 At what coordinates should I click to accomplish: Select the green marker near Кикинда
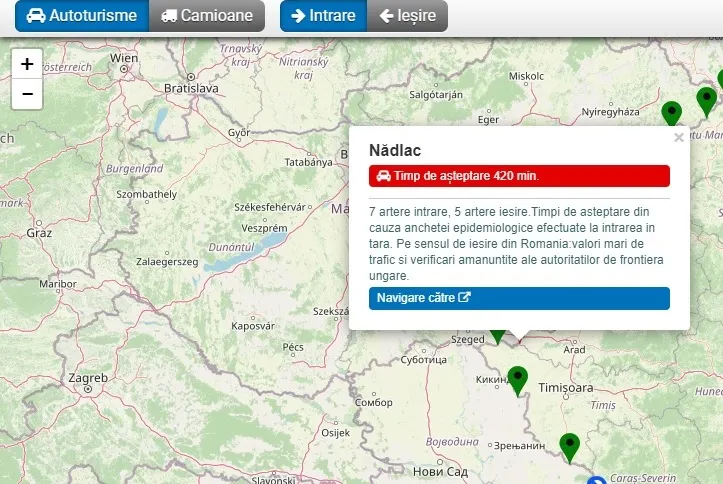[x=518, y=381]
